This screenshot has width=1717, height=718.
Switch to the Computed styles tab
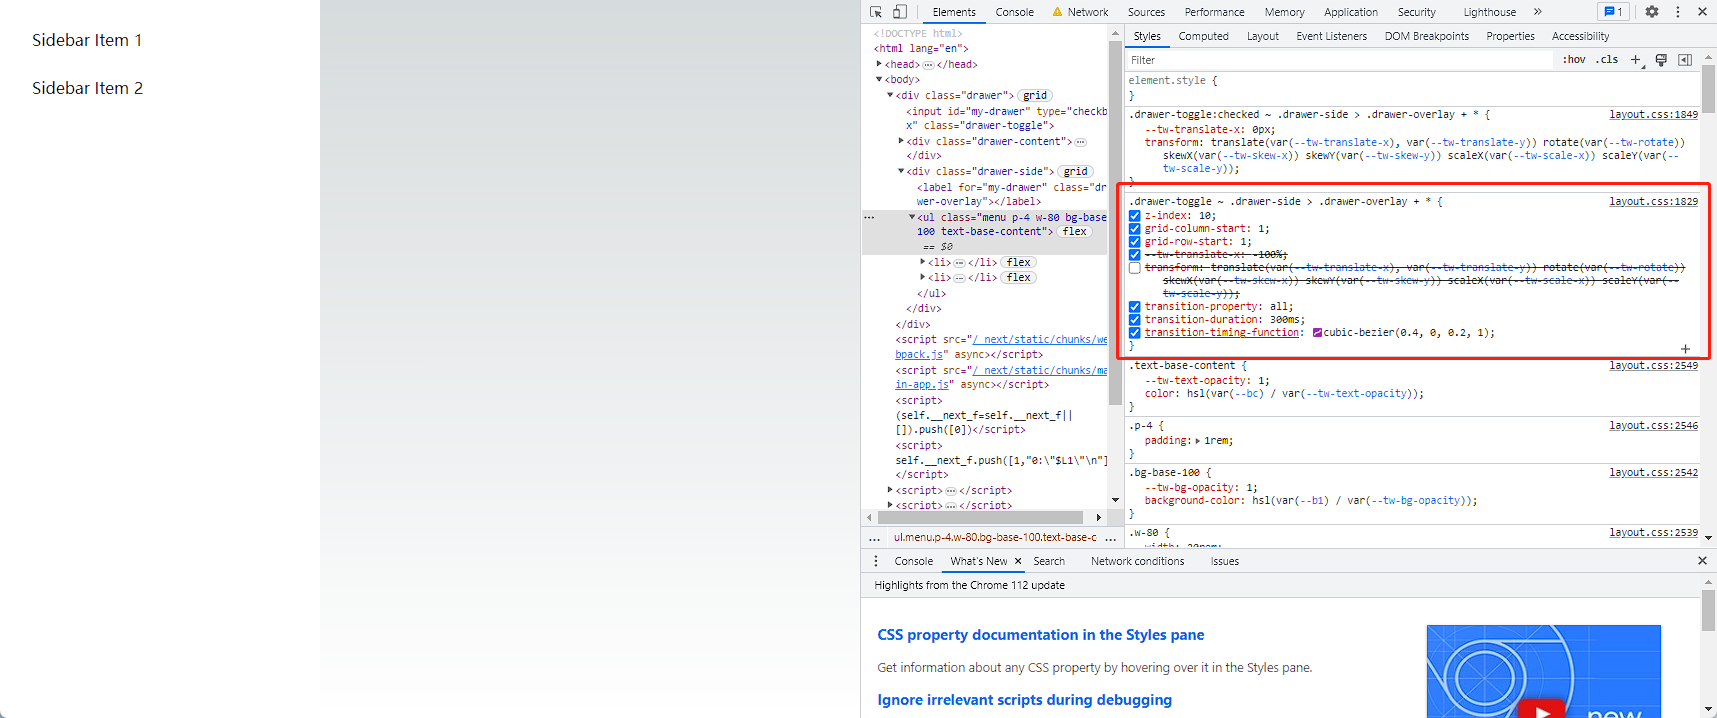[1203, 36]
